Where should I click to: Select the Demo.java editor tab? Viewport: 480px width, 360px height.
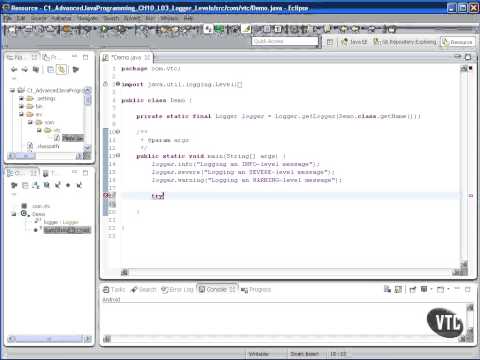pyautogui.click(x=126, y=58)
